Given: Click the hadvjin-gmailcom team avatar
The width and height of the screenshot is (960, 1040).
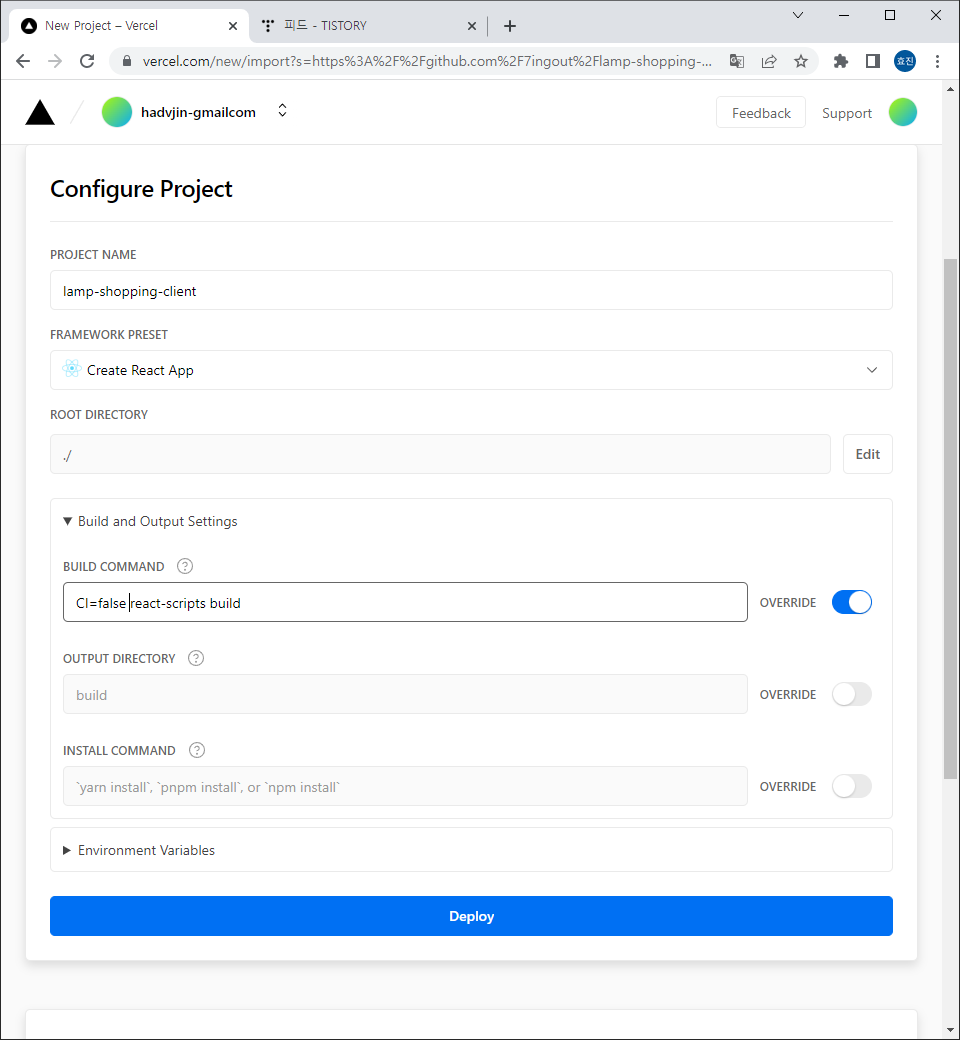Looking at the screenshot, I should pyautogui.click(x=116, y=112).
